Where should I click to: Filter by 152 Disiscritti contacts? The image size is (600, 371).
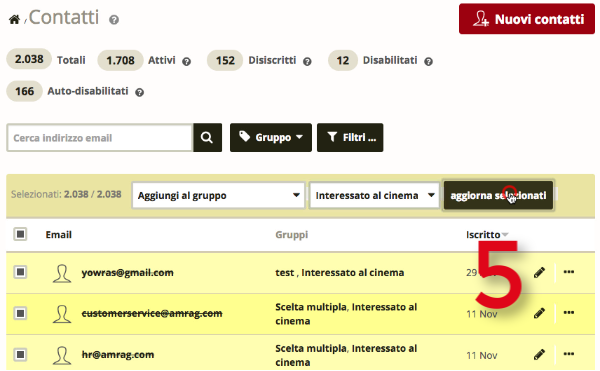(225, 60)
